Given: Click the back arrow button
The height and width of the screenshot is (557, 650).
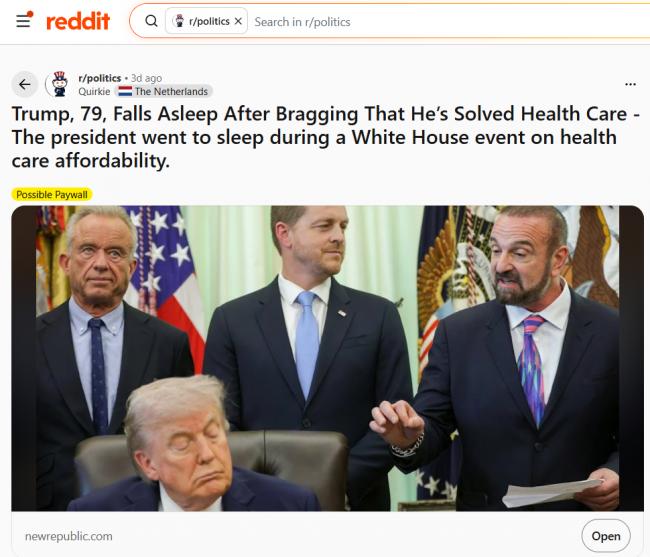Looking at the screenshot, I should pyautogui.click(x=24, y=85).
